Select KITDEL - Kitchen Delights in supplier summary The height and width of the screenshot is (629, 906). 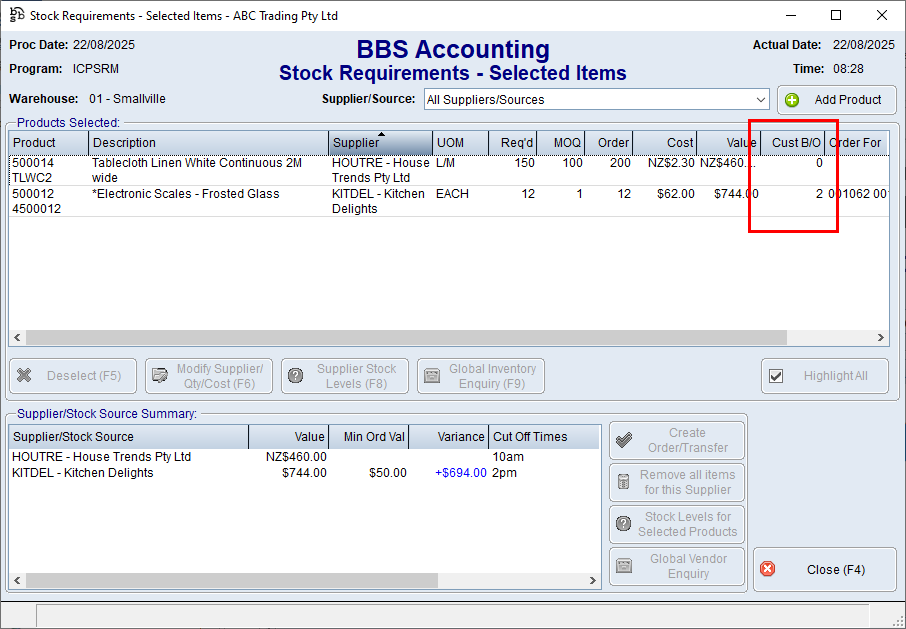pos(83,473)
